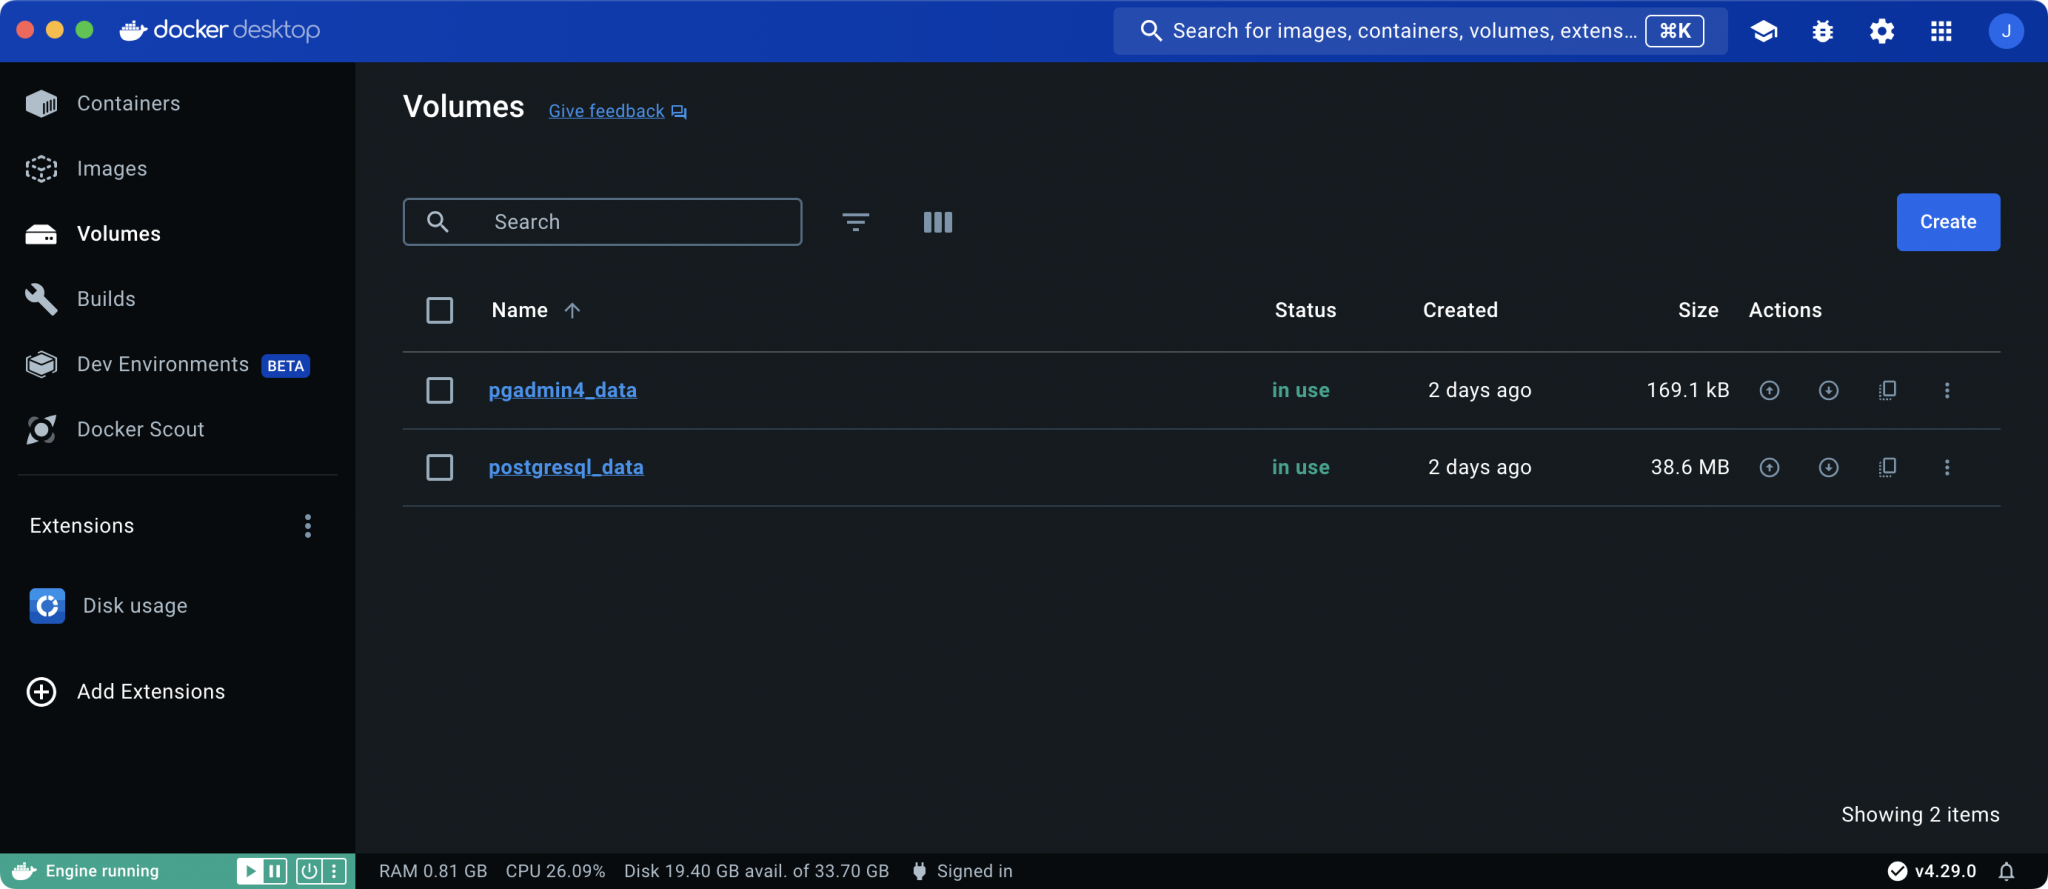
Task: Click the Engine running status label
Action: tap(102, 871)
